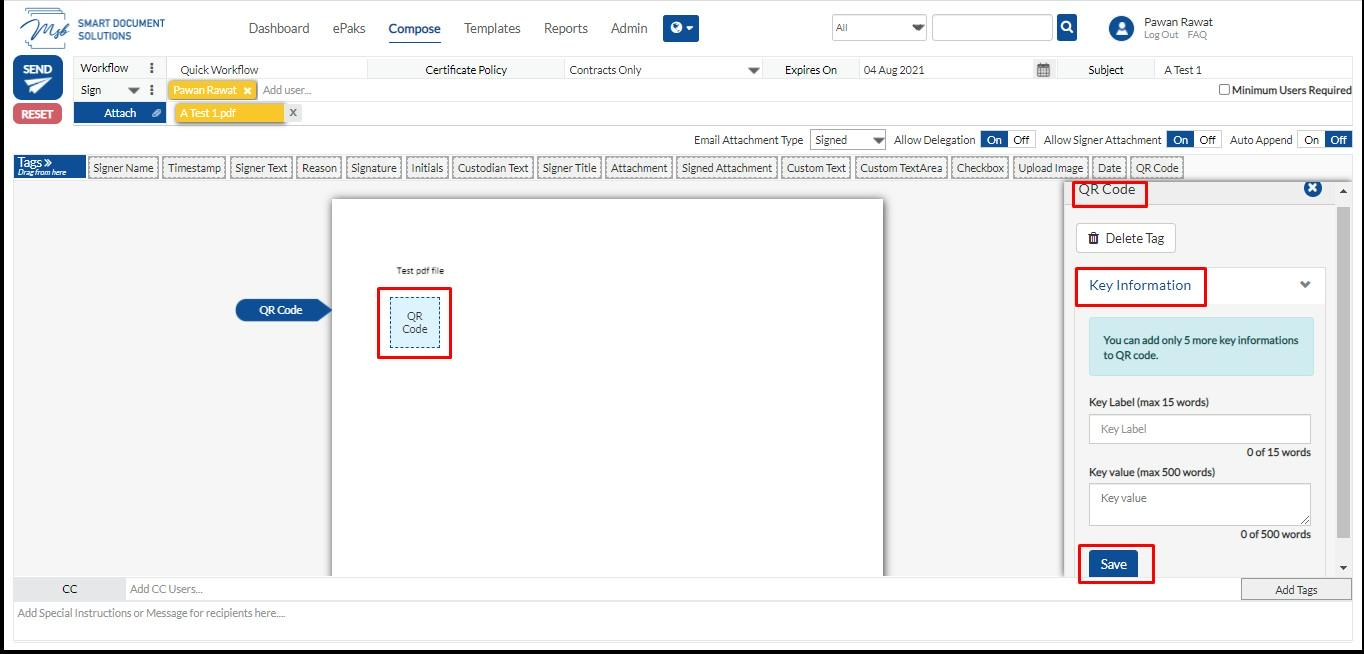Set Auto Append to On
This screenshot has width=1364, height=654.
coord(1312,140)
